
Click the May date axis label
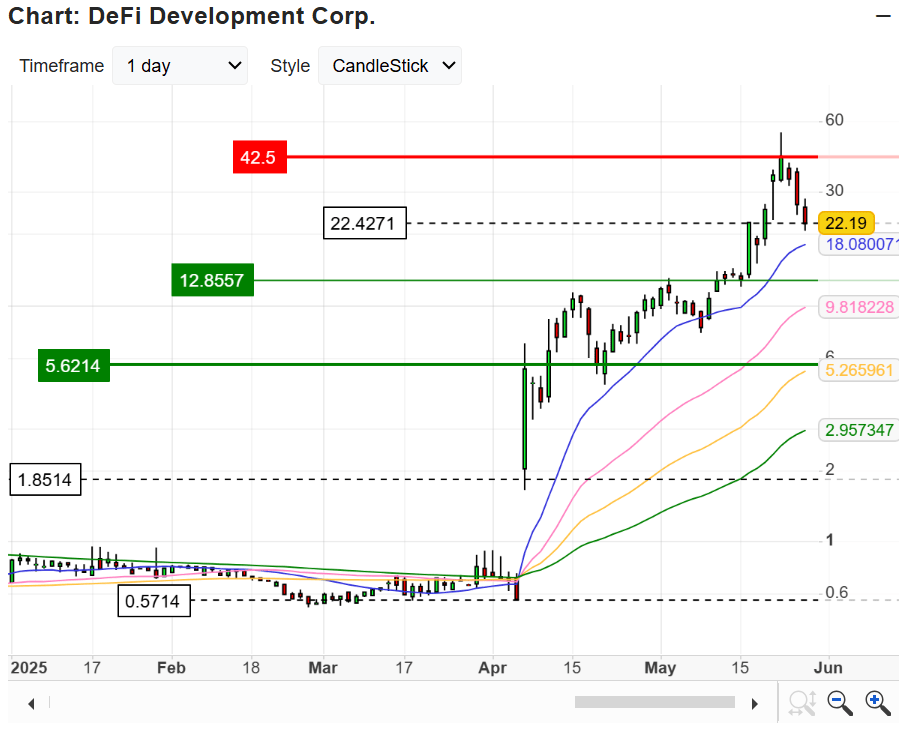(660, 668)
